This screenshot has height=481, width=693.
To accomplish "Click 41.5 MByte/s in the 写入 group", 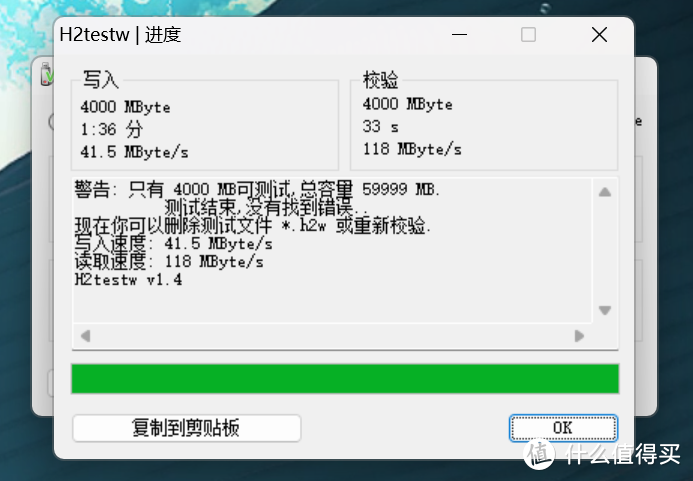I will pyautogui.click(x=134, y=152).
